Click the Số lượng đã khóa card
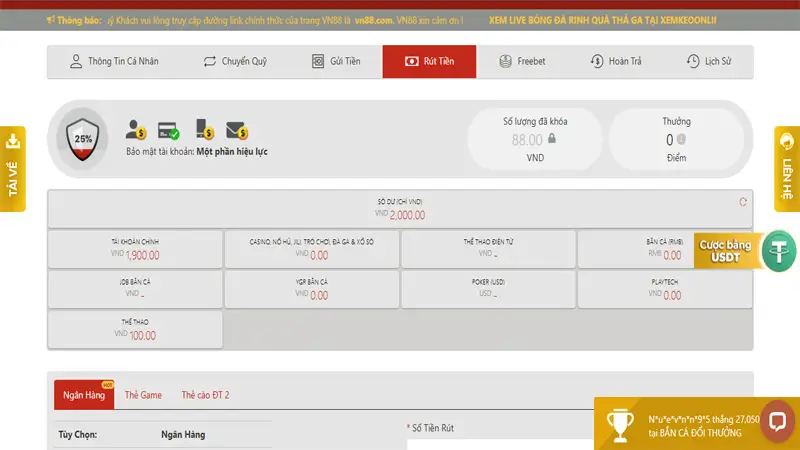 pos(535,139)
